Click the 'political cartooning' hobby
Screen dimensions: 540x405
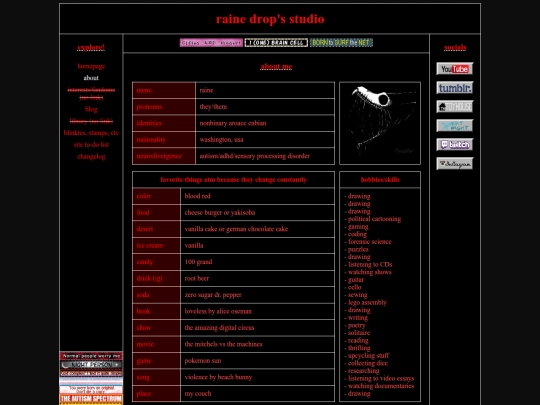(373, 219)
